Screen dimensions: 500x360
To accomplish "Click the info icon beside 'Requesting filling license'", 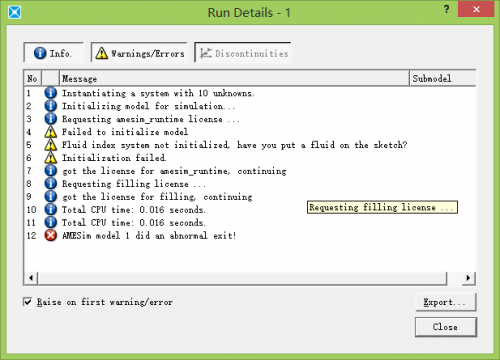I will [x=51, y=183].
